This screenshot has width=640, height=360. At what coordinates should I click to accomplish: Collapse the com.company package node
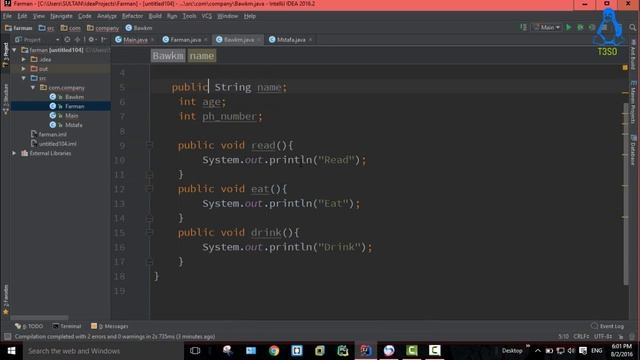(33, 87)
